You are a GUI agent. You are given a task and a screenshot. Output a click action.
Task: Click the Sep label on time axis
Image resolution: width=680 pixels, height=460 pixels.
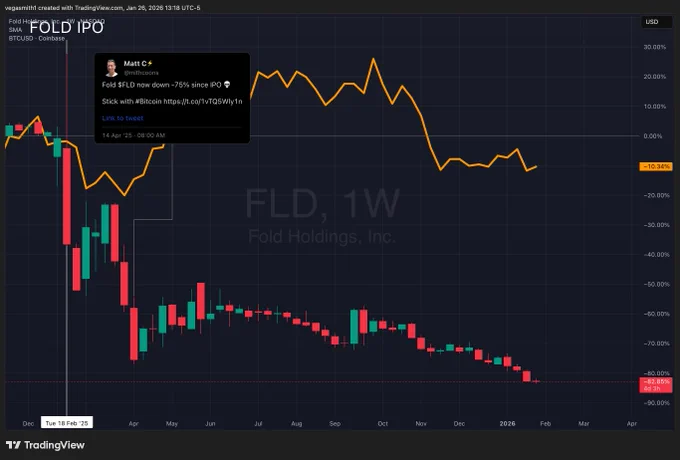click(335, 423)
